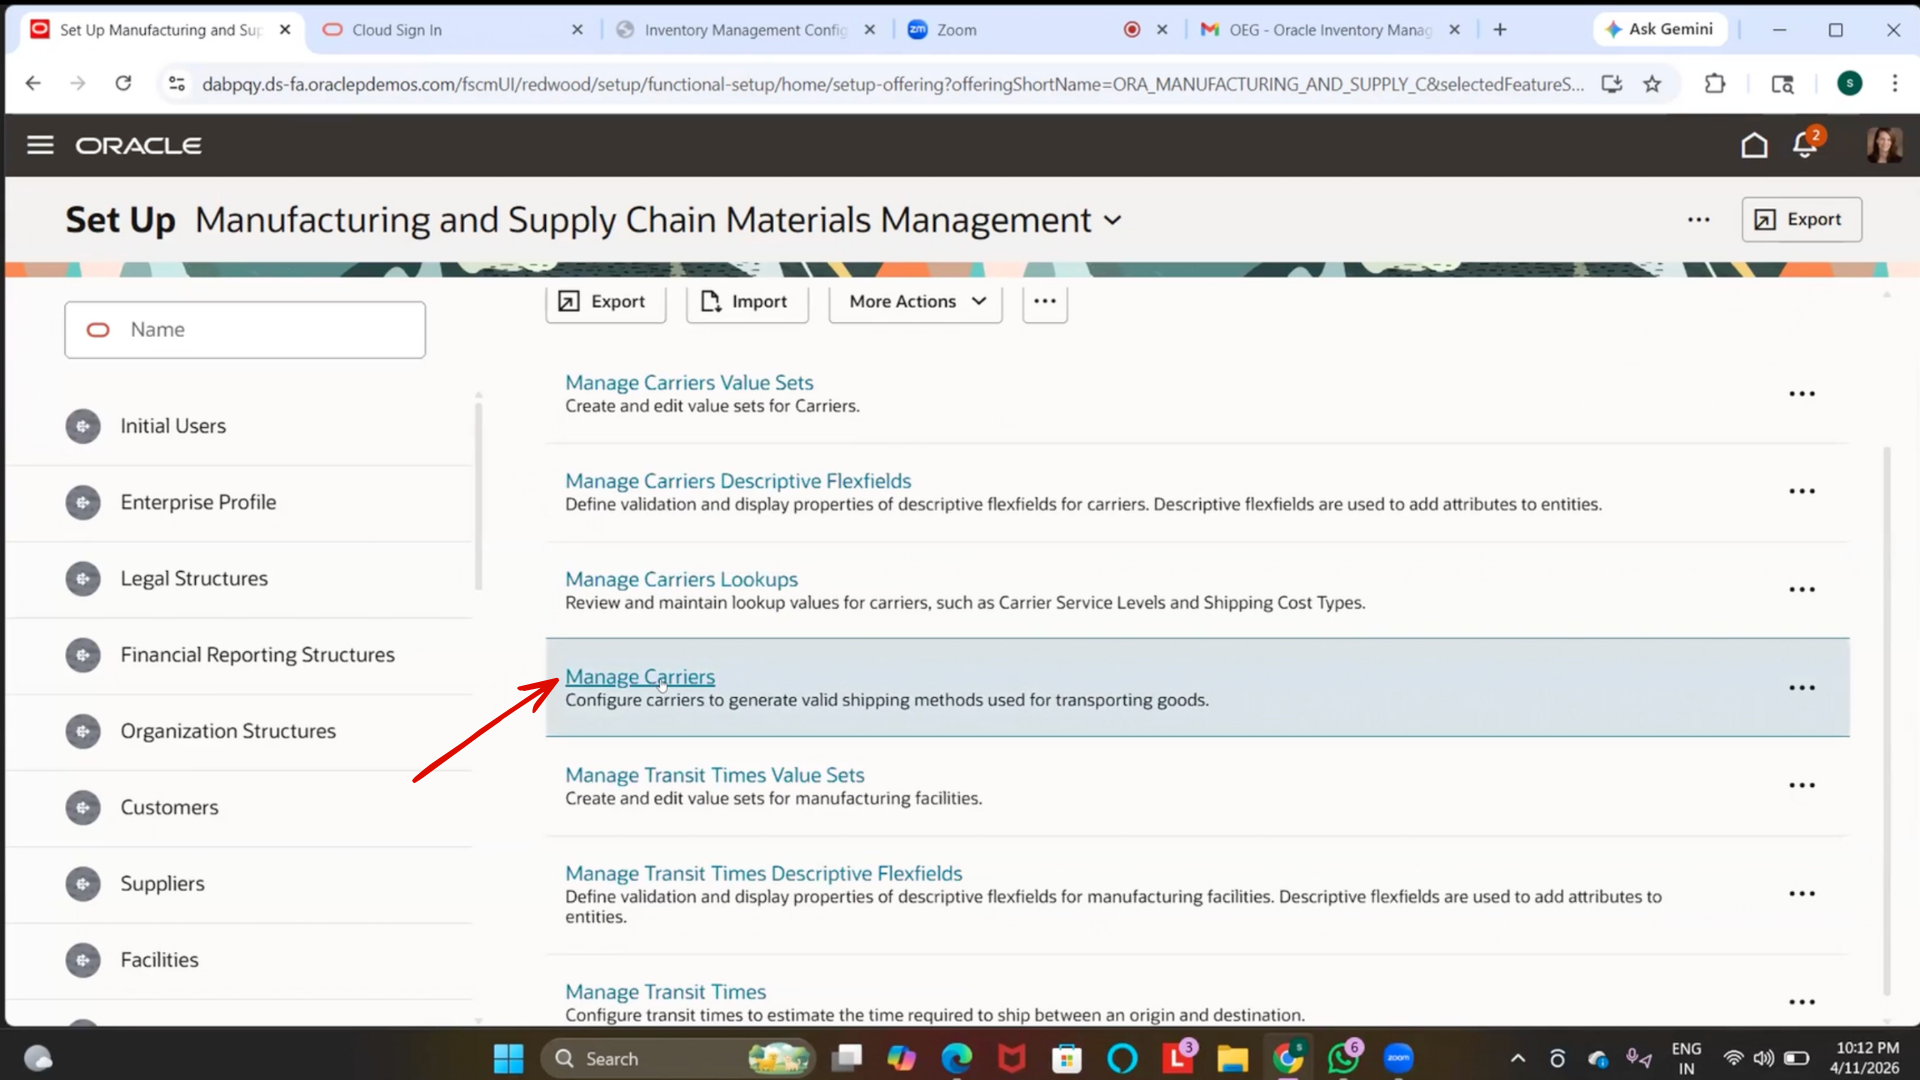This screenshot has width=1920, height=1080.
Task: Open the Manage Carriers task link
Action: coord(640,677)
